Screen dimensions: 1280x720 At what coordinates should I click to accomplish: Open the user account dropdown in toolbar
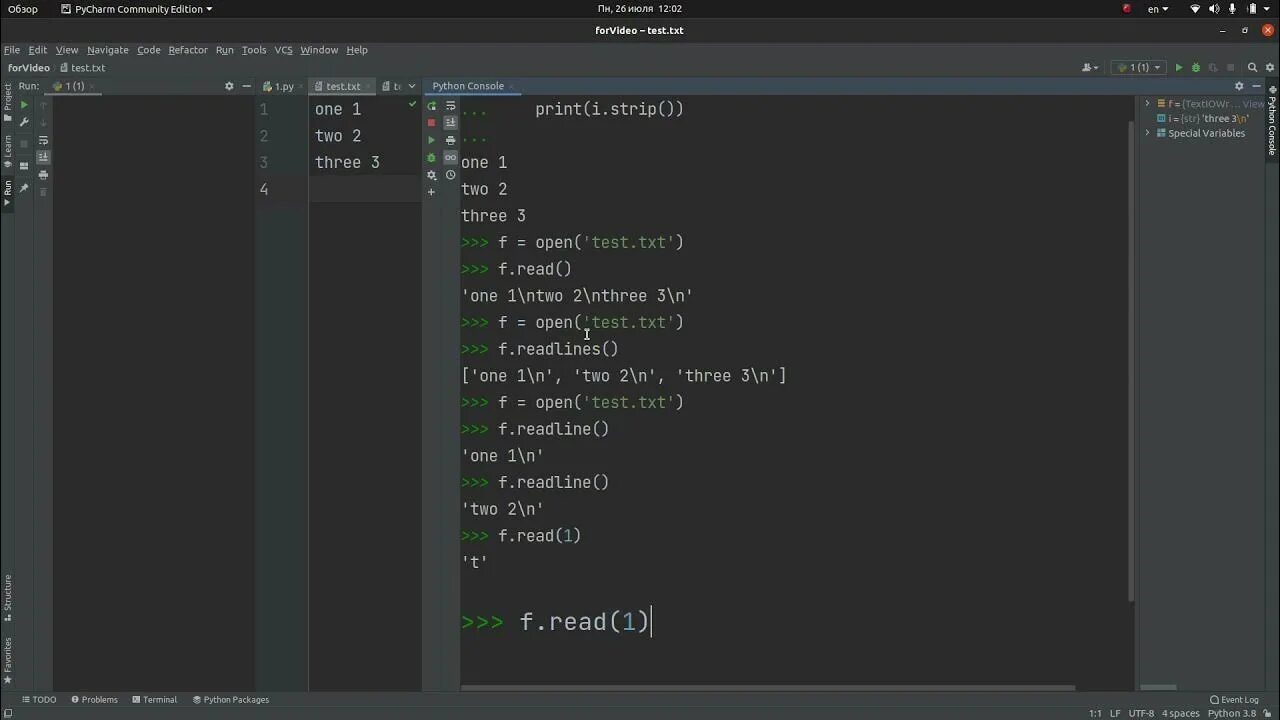[x=1090, y=68]
